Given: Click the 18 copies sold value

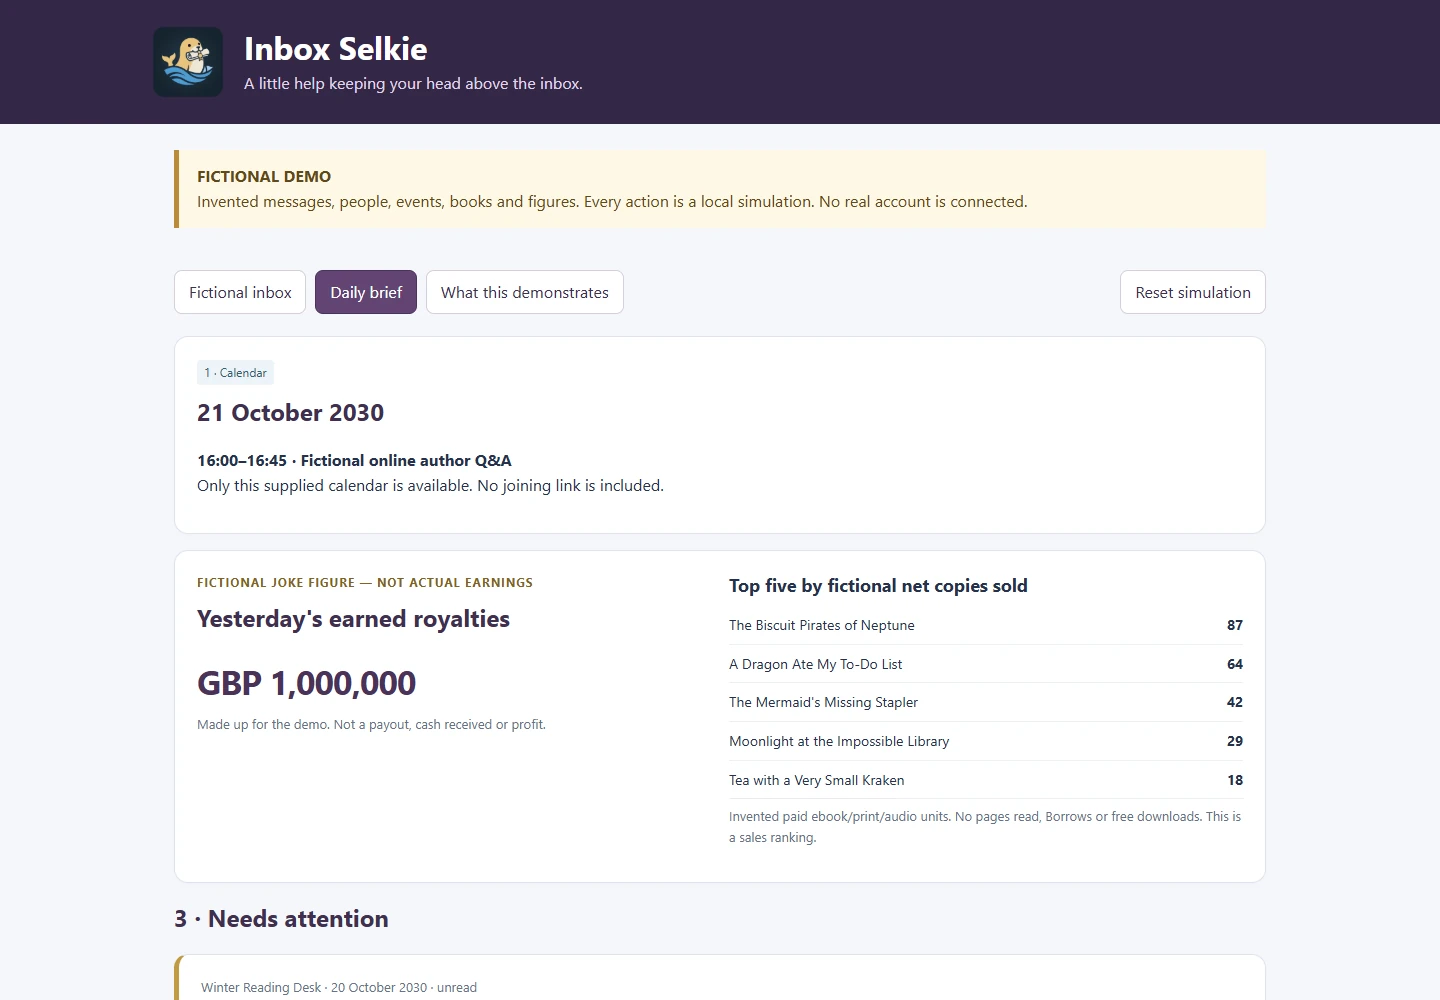Looking at the screenshot, I should (x=1235, y=780).
